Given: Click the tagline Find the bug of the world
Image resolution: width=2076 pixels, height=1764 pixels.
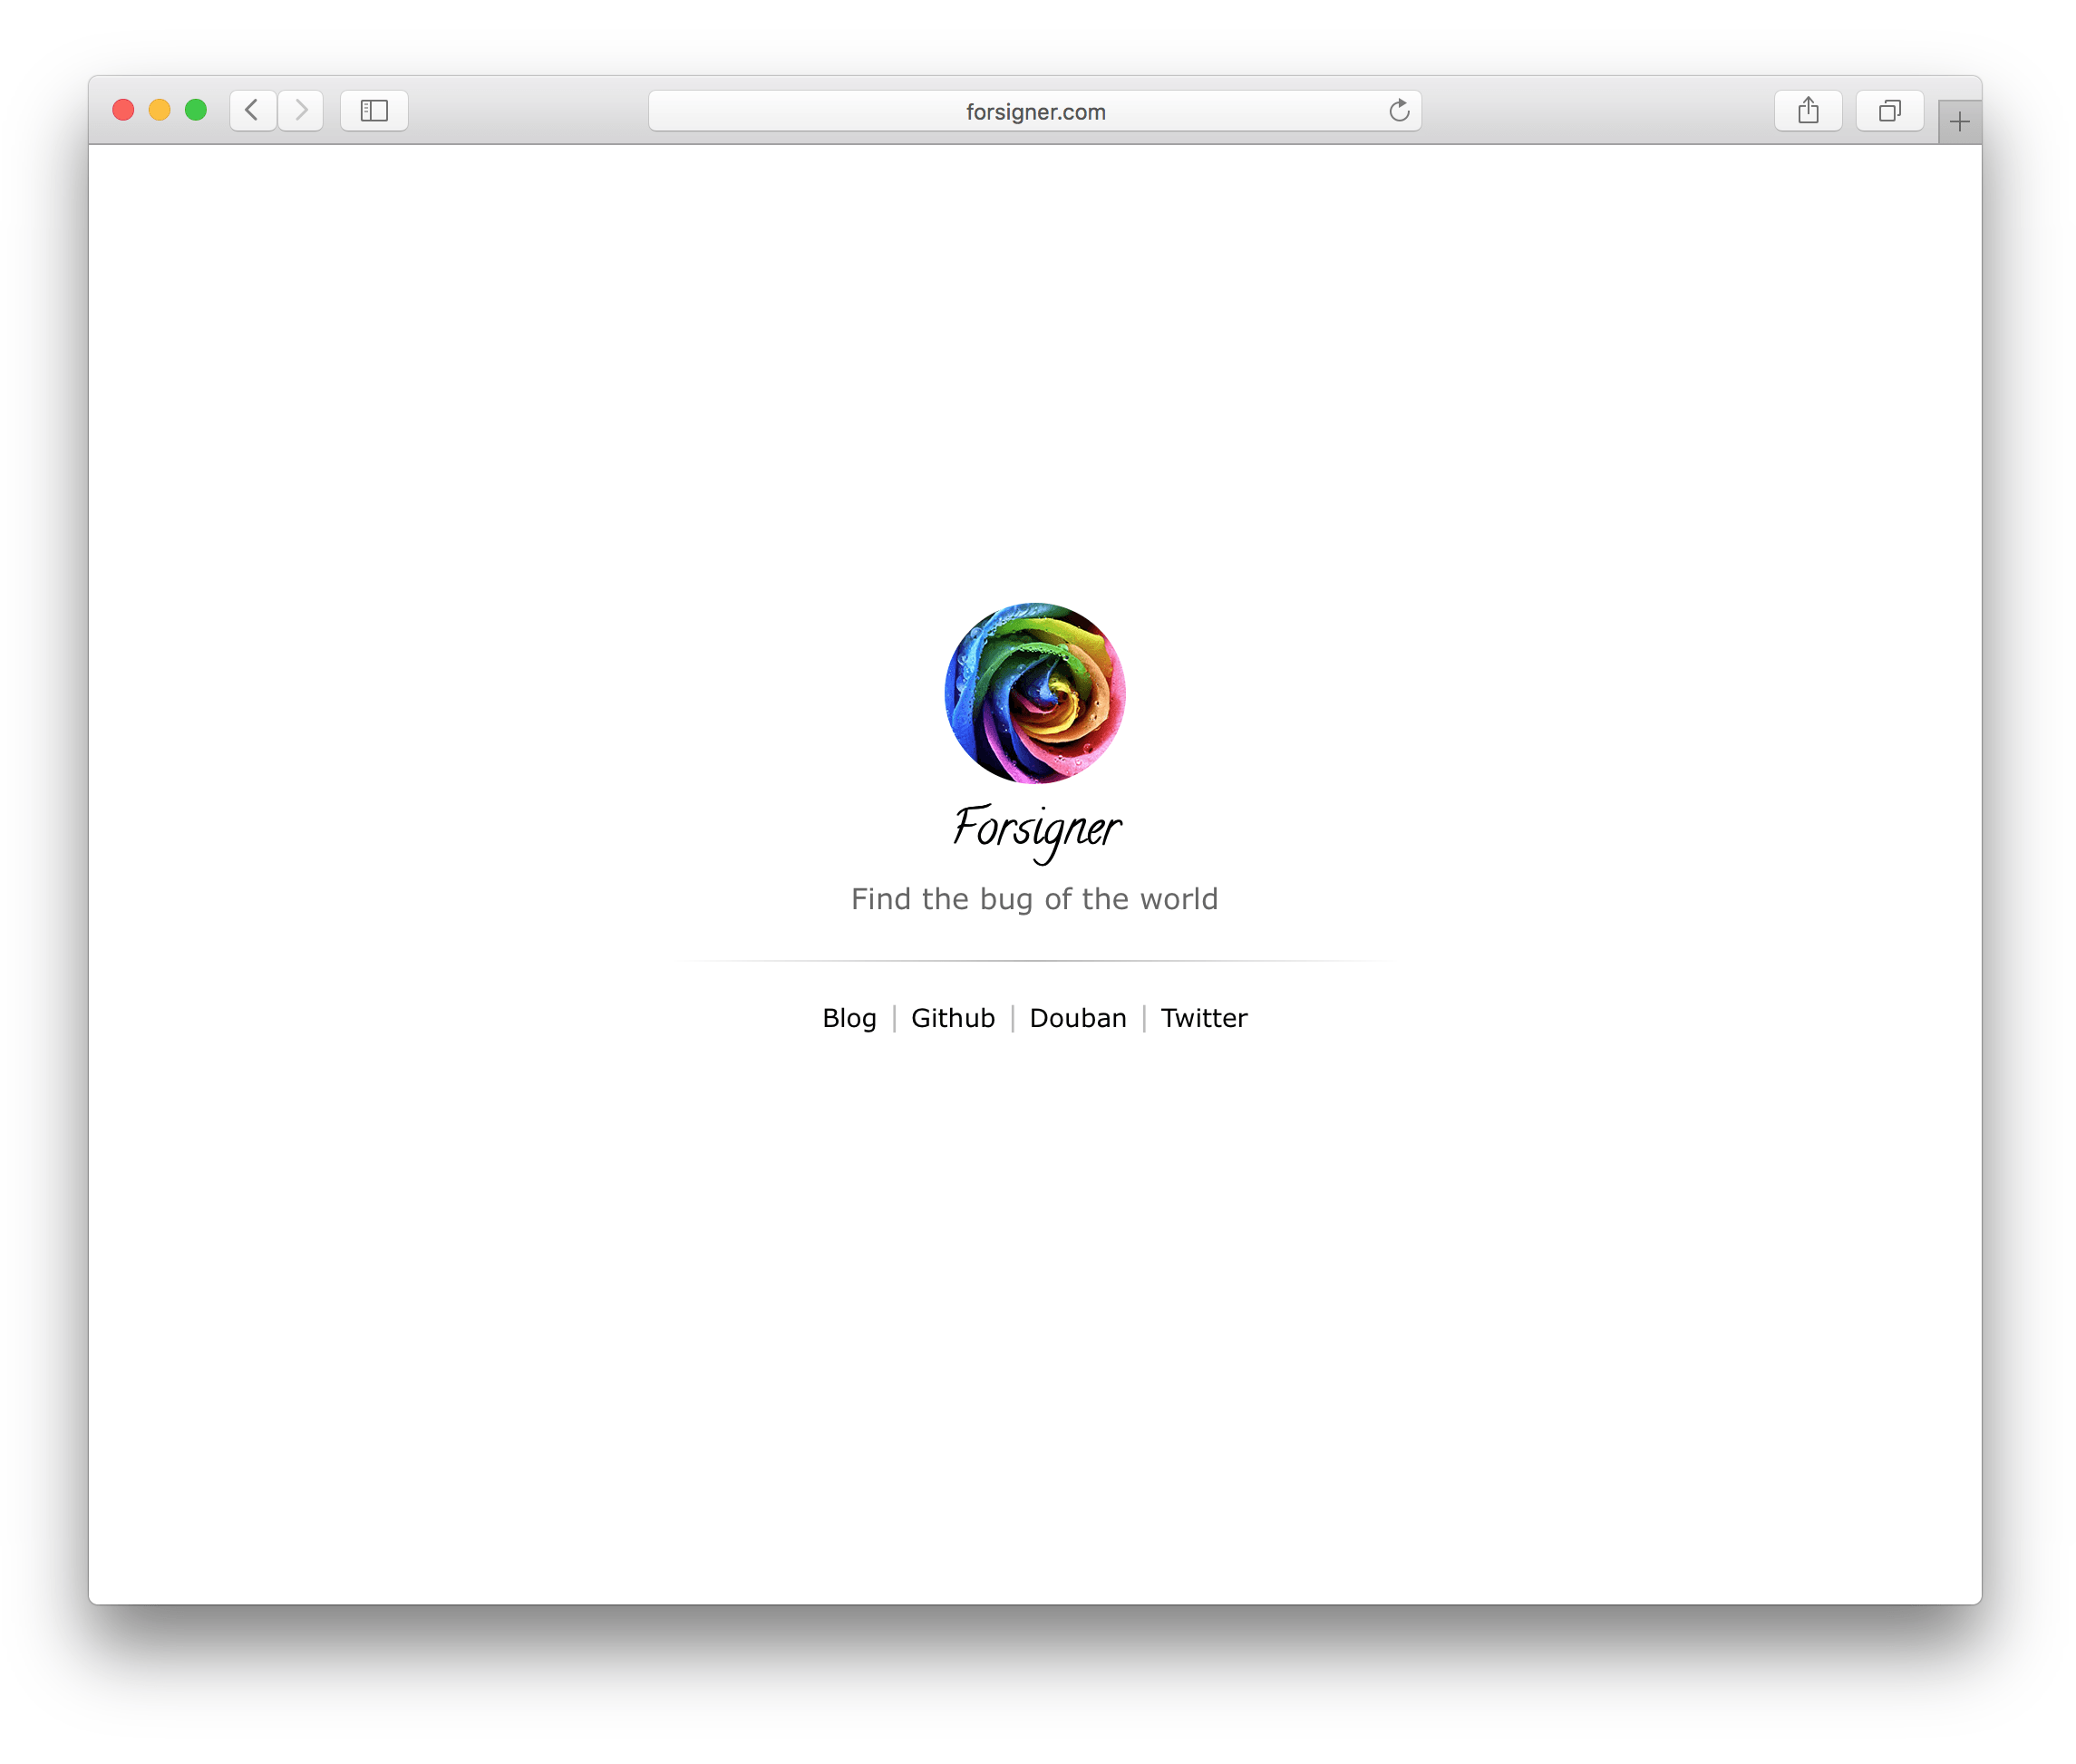Looking at the screenshot, I should pyautogui.click(x=1034, y=899).
